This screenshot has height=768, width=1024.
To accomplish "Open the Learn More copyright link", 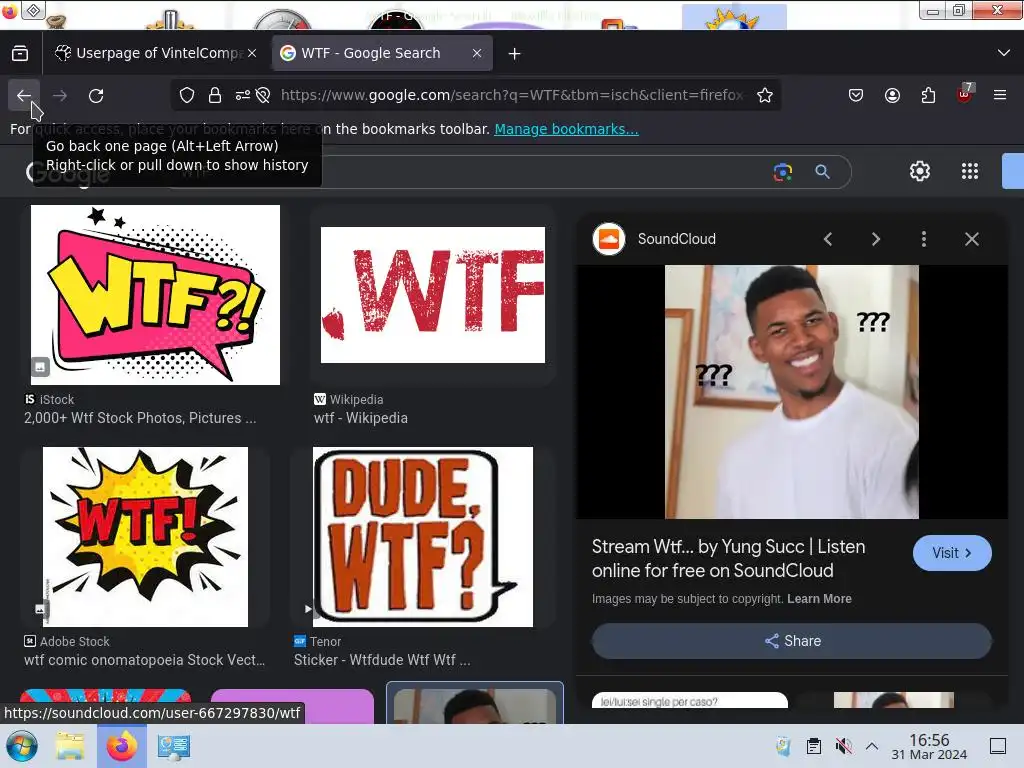I will 819,599.
